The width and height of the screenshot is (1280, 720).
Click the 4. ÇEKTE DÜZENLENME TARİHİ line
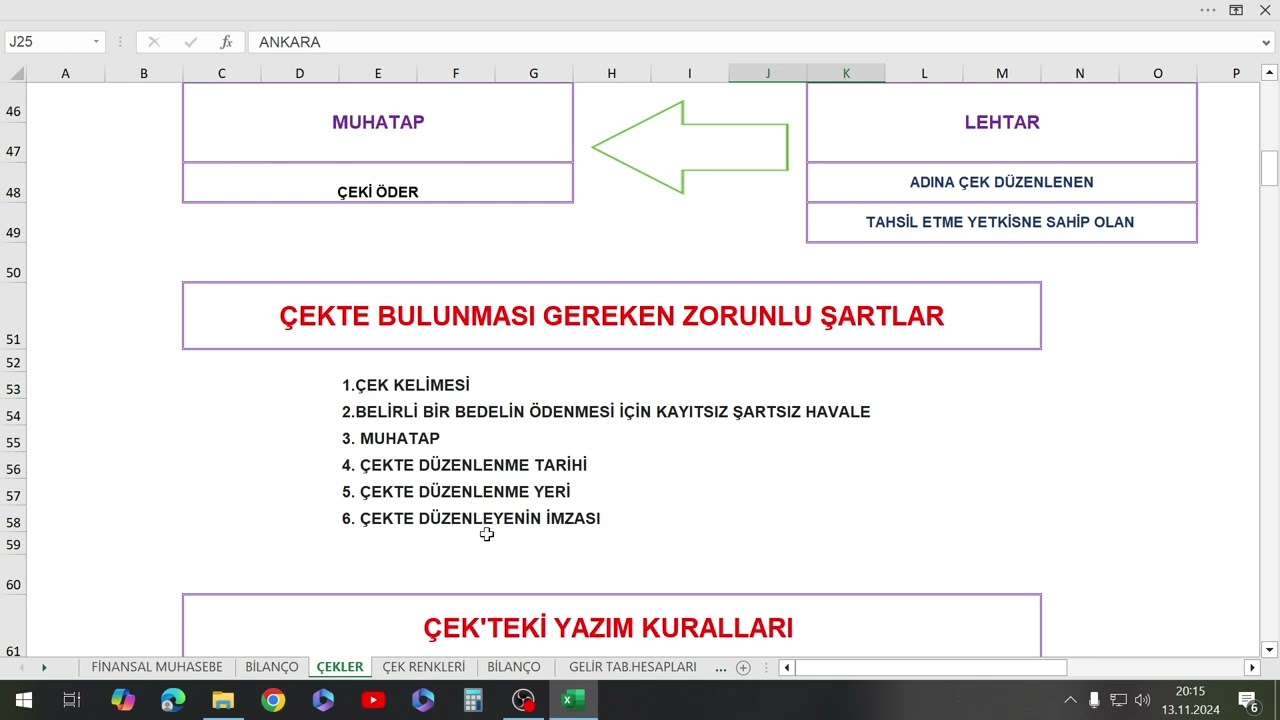[x=464, y=465]
